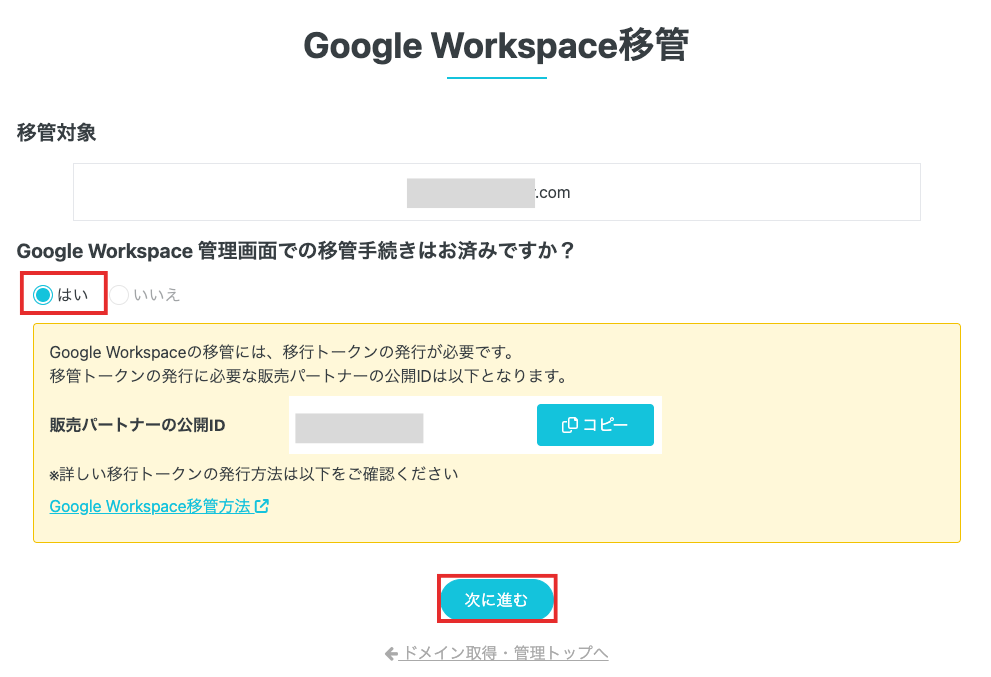Click the 移管手続きはお済みですか question heading
This screenshot has height=677, width=991.
296,251
